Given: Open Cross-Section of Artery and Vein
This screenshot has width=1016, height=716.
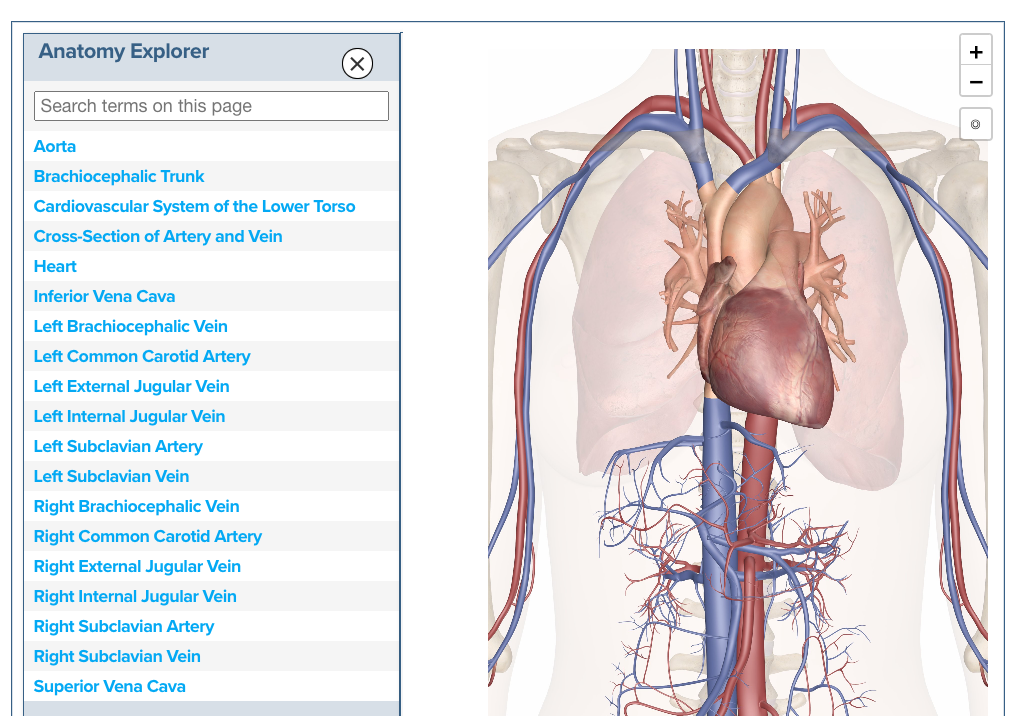Looking at the screenshot, I should [x=158, y=236].
